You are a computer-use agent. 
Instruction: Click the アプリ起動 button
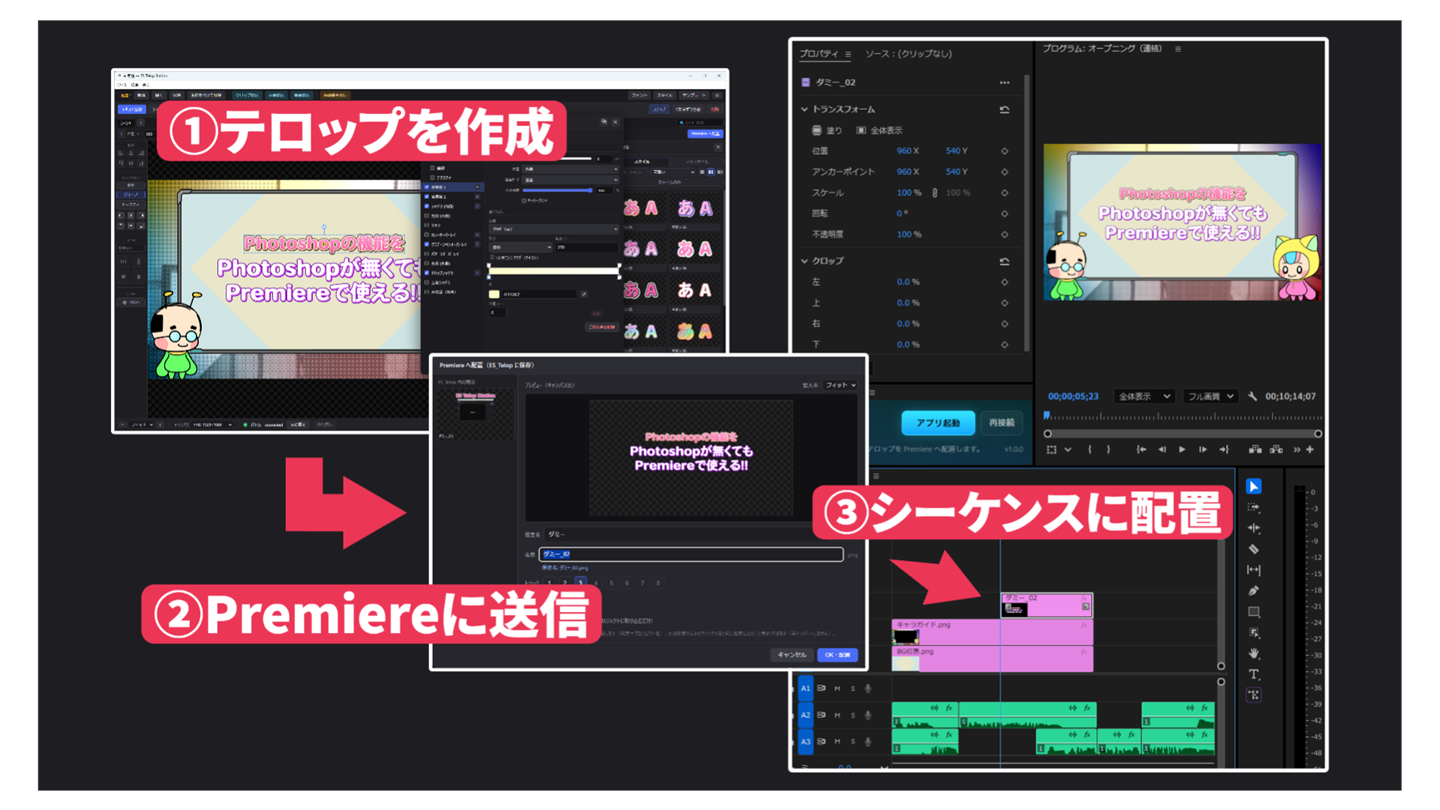(x=938, y=423)
